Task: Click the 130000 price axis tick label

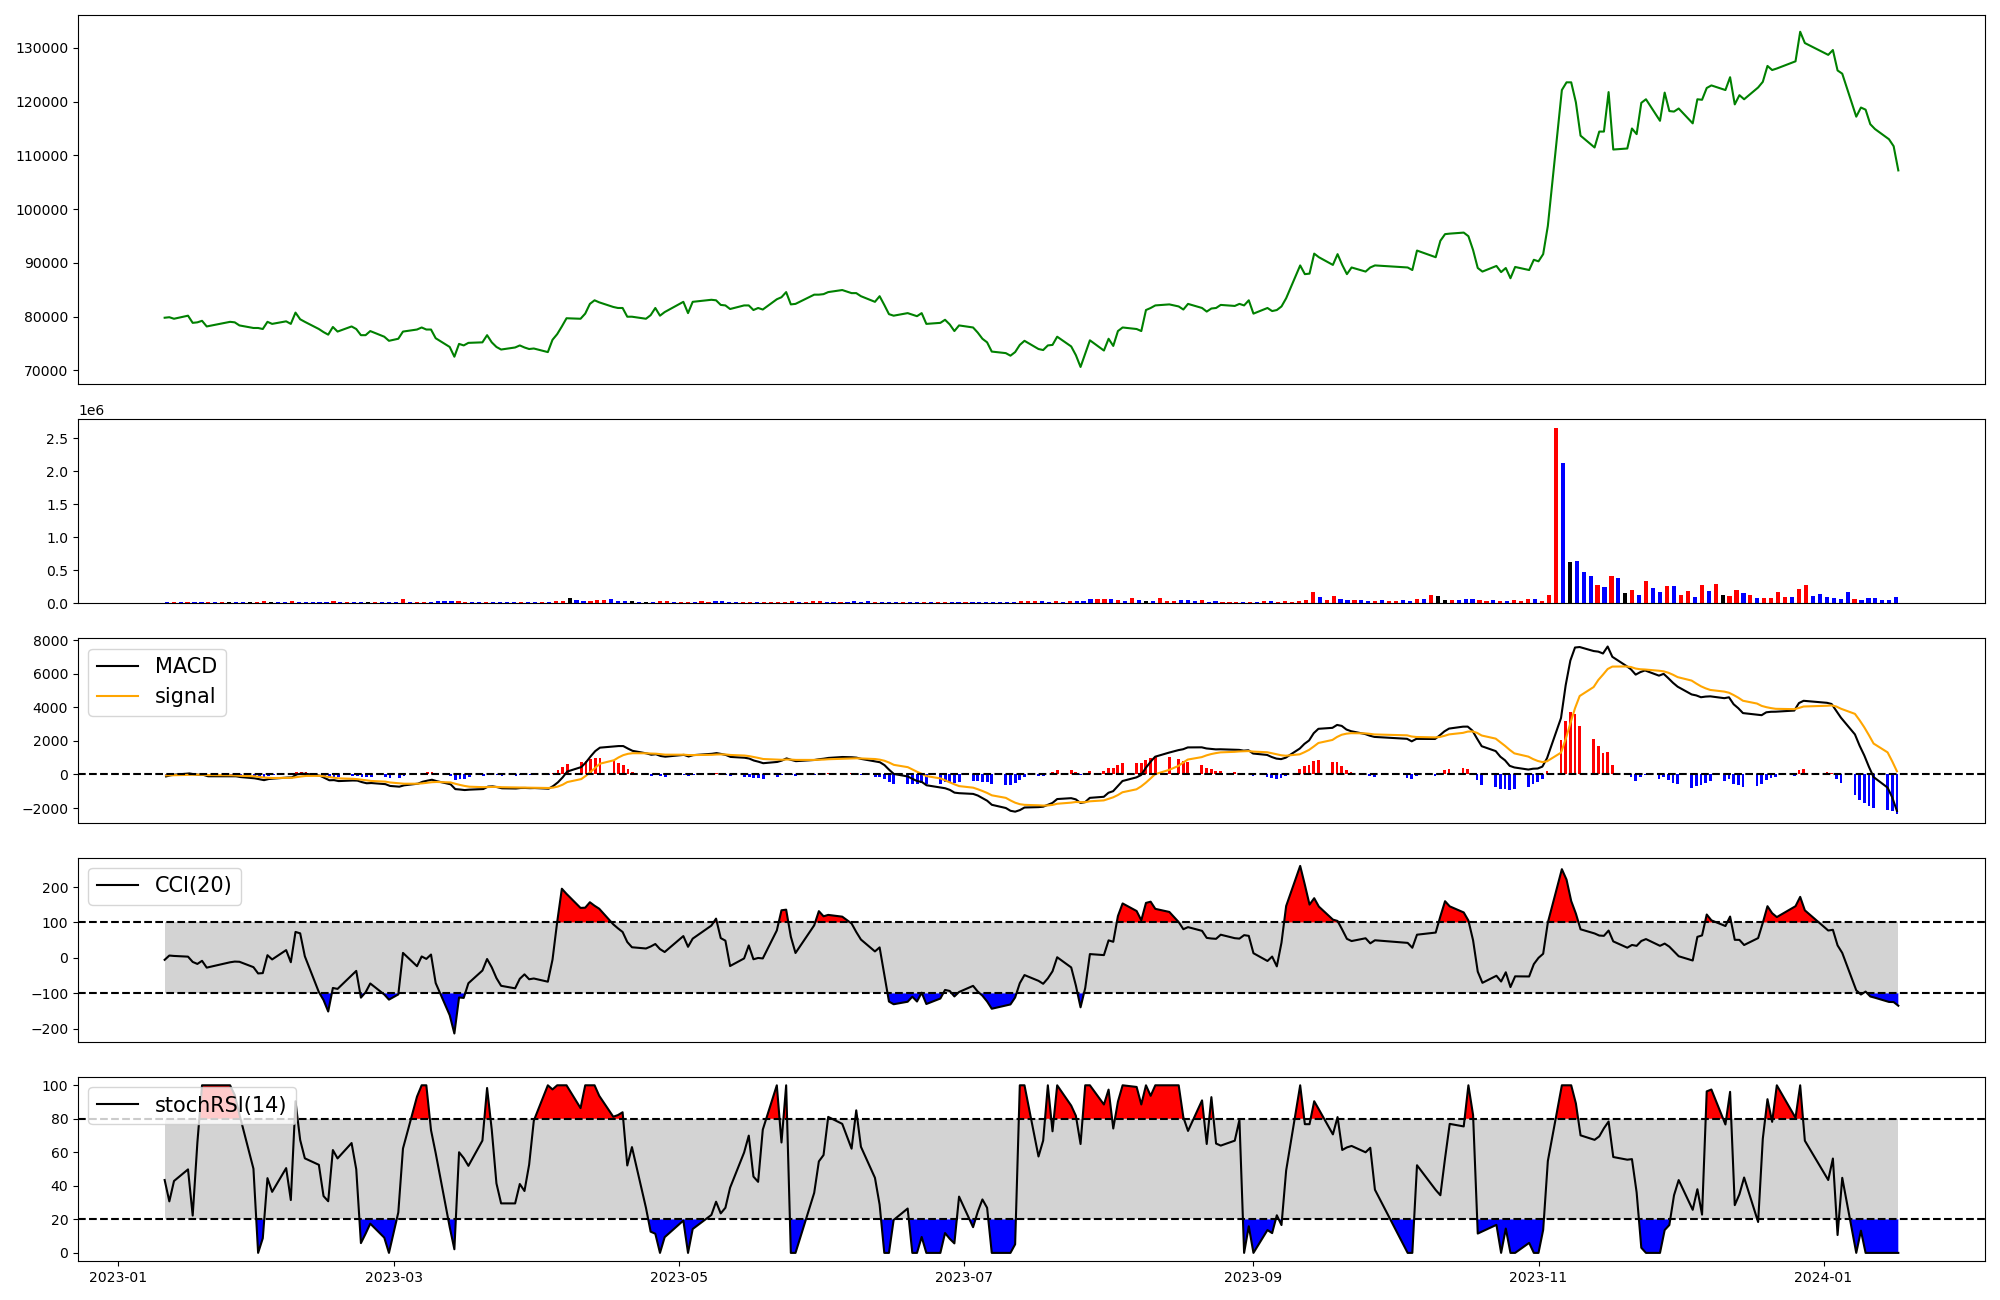Action: 42,49
